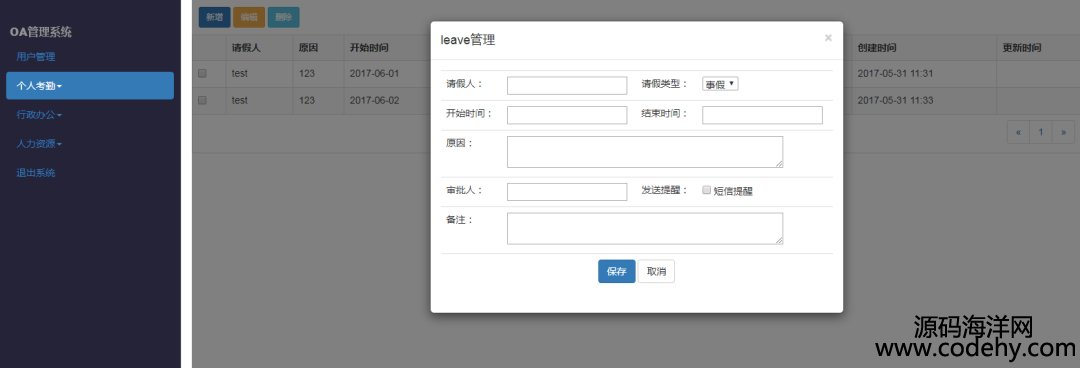Click the blue 新增 toolbar button

(214, 17)
